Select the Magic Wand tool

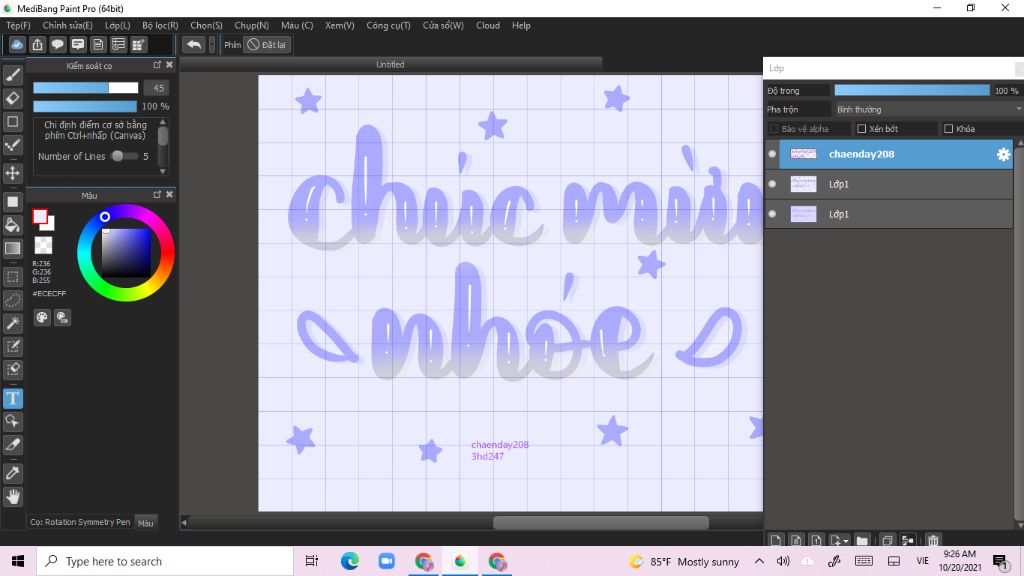[x=12, y=323]
